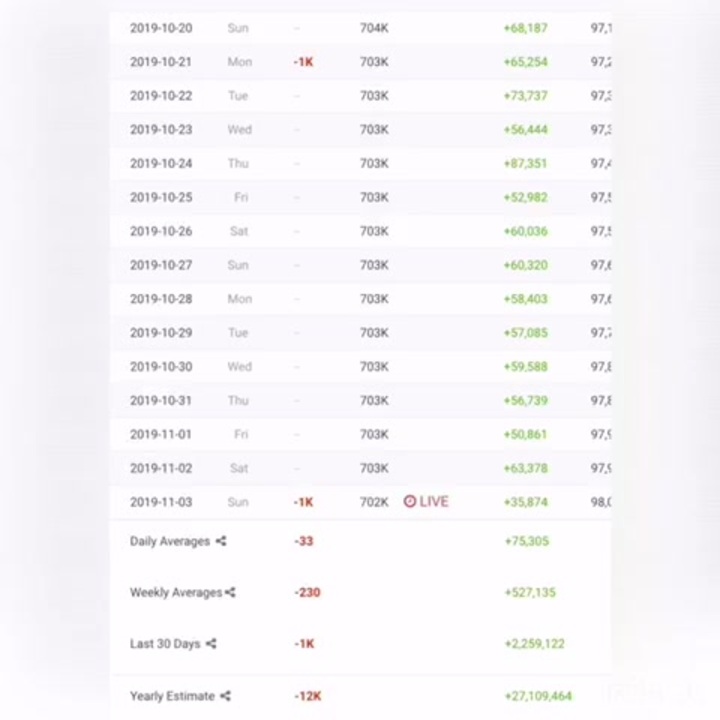Click the Daily Averages label

click(x=170, y=541)
